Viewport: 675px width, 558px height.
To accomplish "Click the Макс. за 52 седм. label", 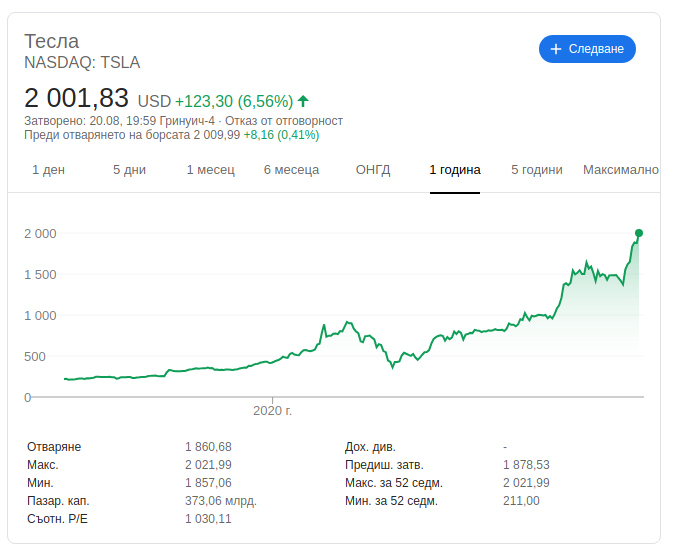I will 394,483.
